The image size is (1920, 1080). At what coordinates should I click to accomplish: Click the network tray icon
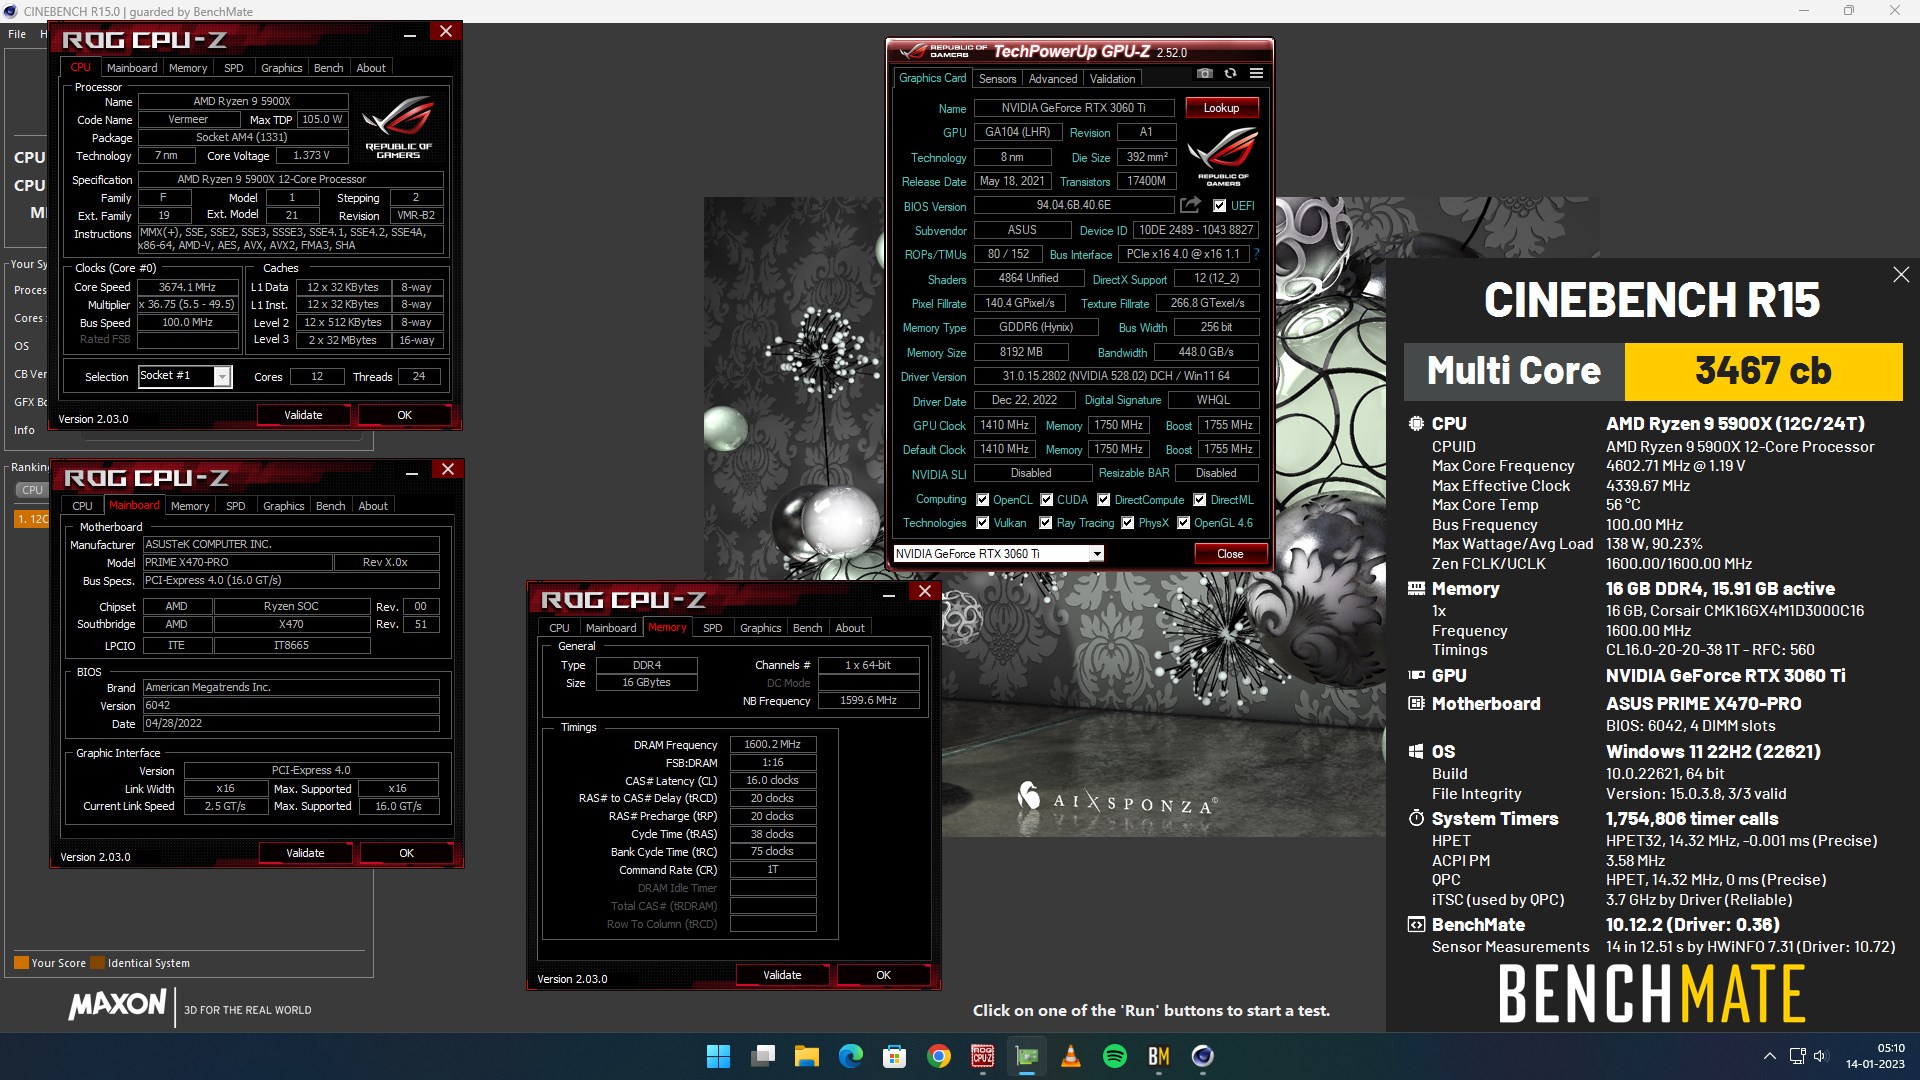coord(1797,1056)
